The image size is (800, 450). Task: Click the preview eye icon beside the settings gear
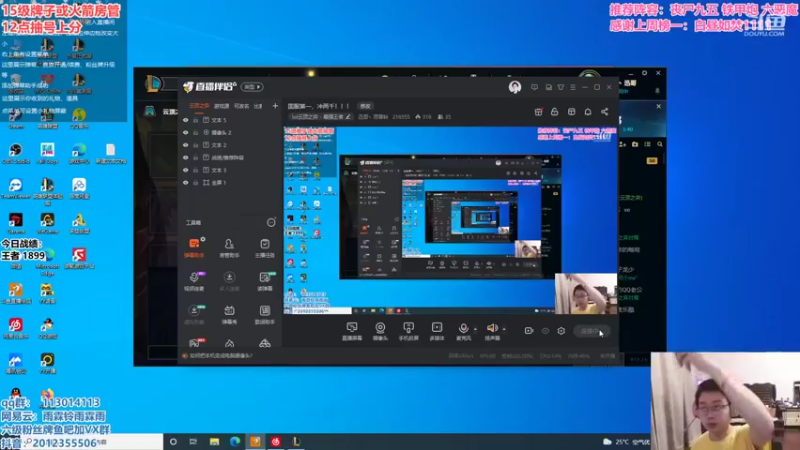545,331
